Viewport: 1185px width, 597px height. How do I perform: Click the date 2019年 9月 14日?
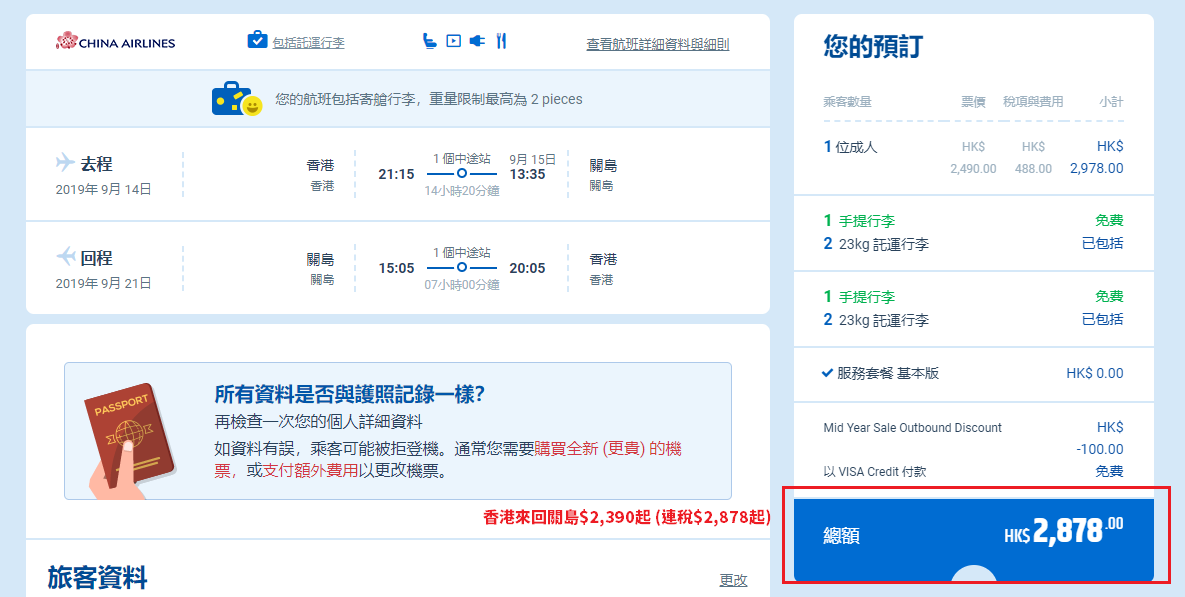click(104, 190)
